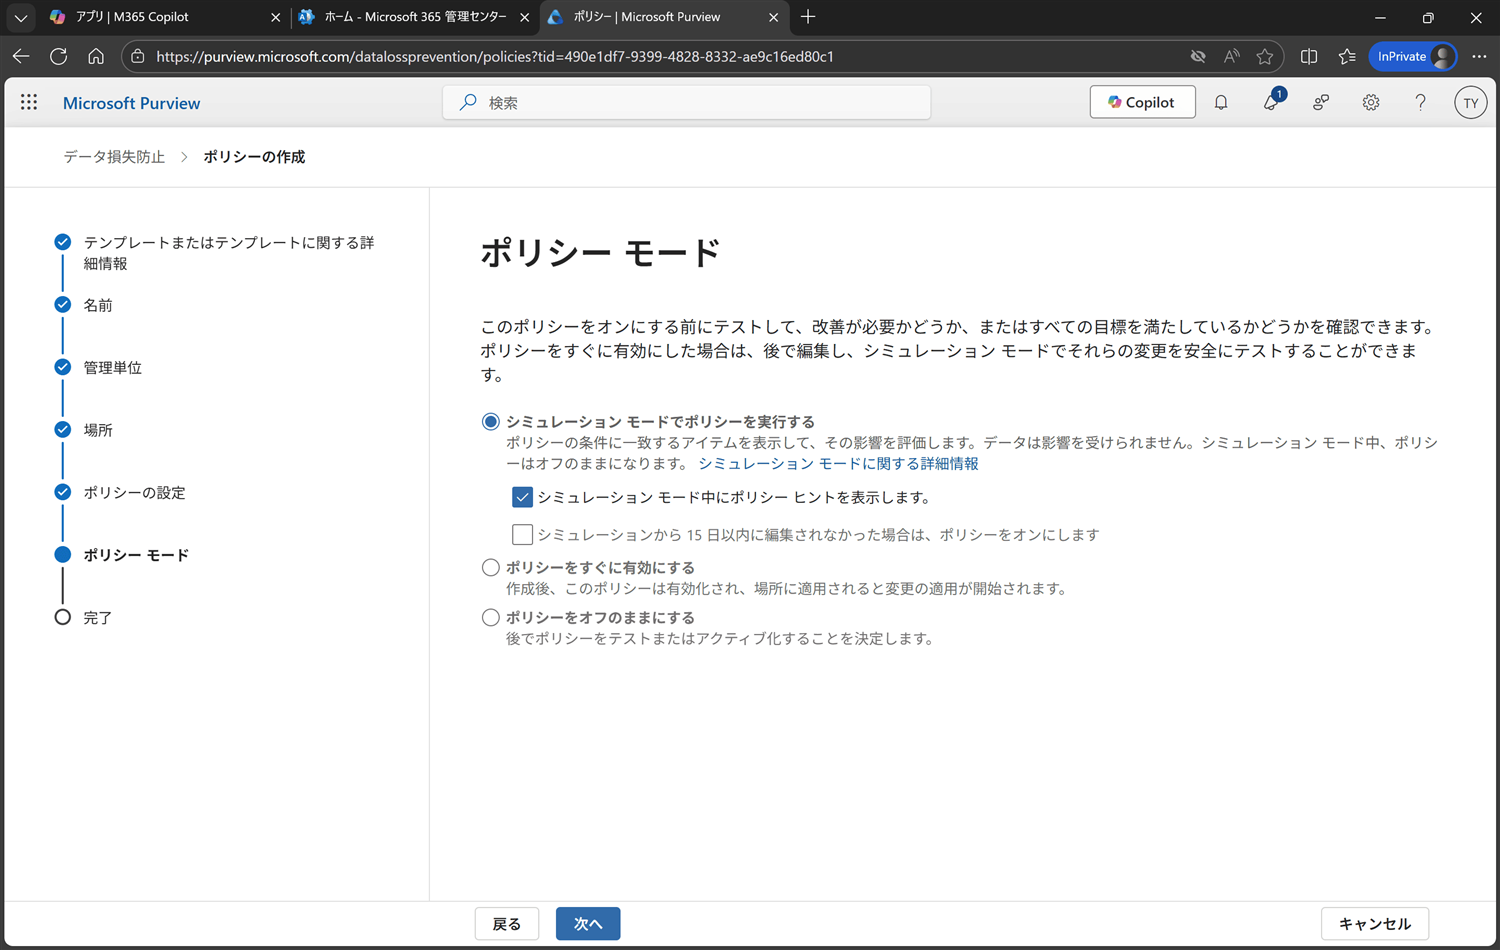Viewport: 1500px width, 950px height.
Task: Switch to アプリ | M365 Copilot tab
Action: (x=165, y=17)
